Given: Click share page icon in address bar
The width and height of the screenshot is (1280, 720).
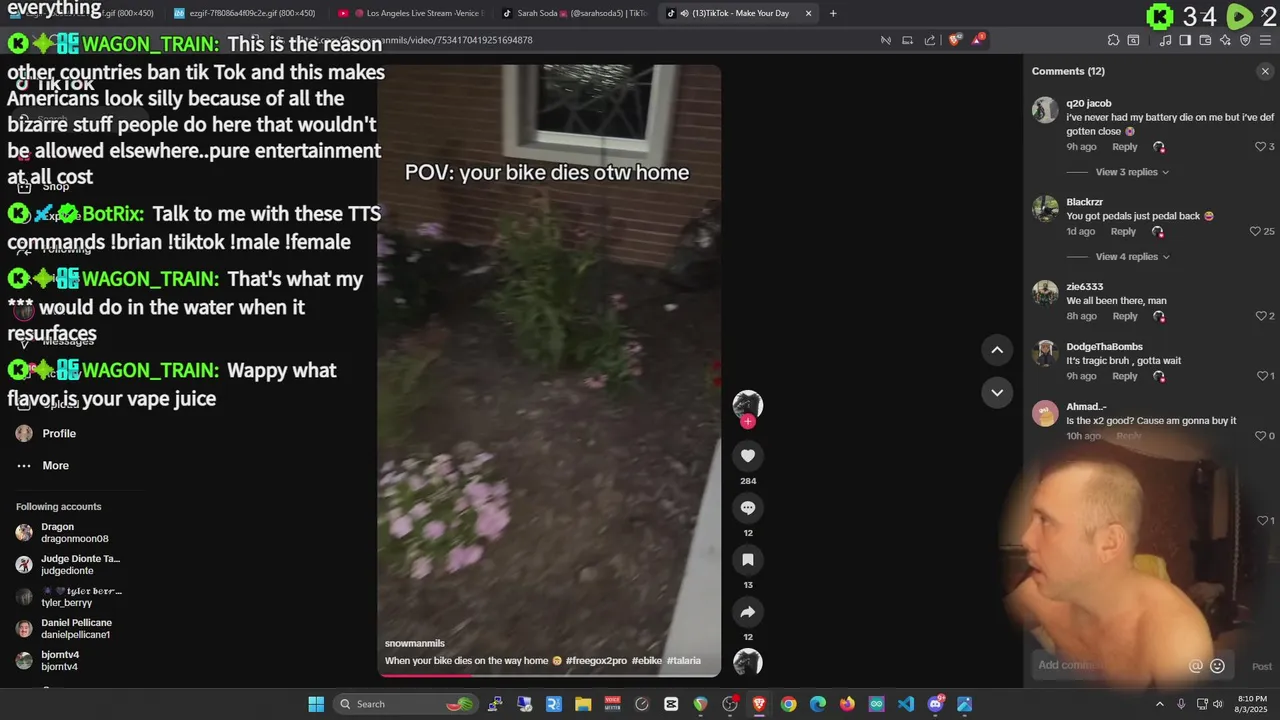Looking at the screenshot, I should [x=930, y=40].
